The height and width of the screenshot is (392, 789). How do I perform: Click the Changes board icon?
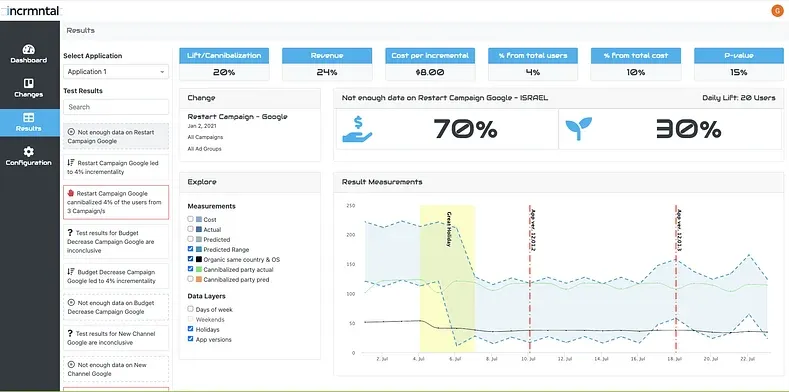[29, 83]
